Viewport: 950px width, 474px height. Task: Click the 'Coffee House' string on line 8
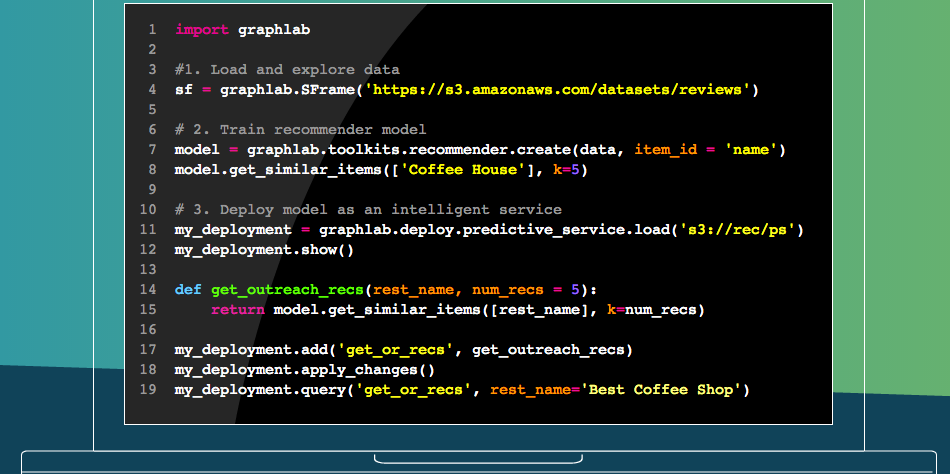(463, 170)
